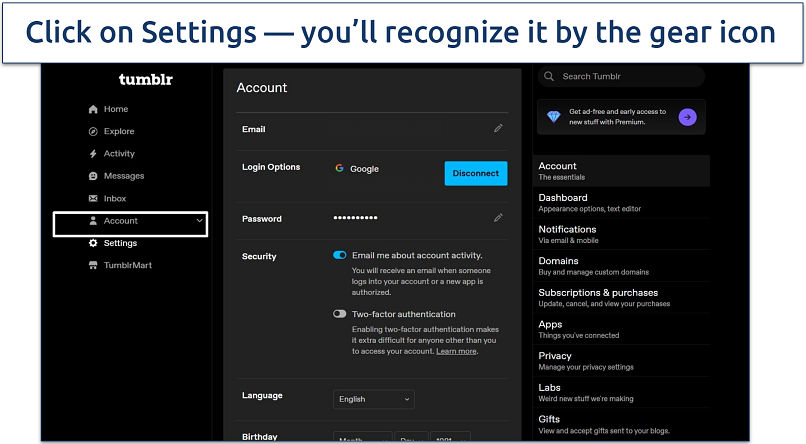Open Home in the left menu

116,109
